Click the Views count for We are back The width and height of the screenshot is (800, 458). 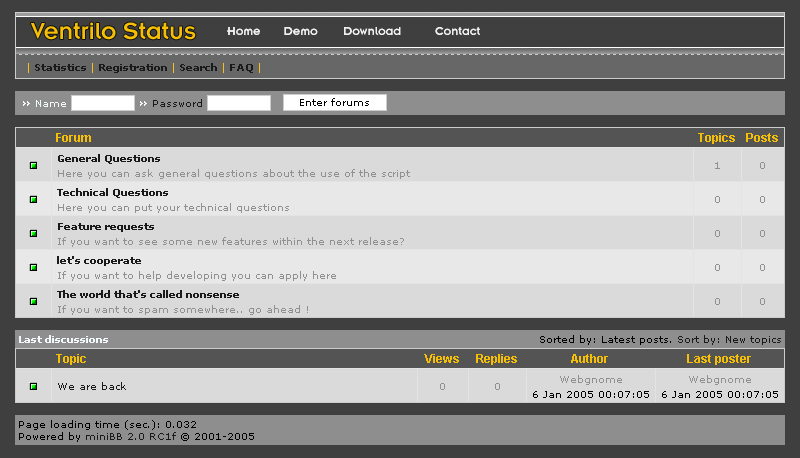[442, 387]
